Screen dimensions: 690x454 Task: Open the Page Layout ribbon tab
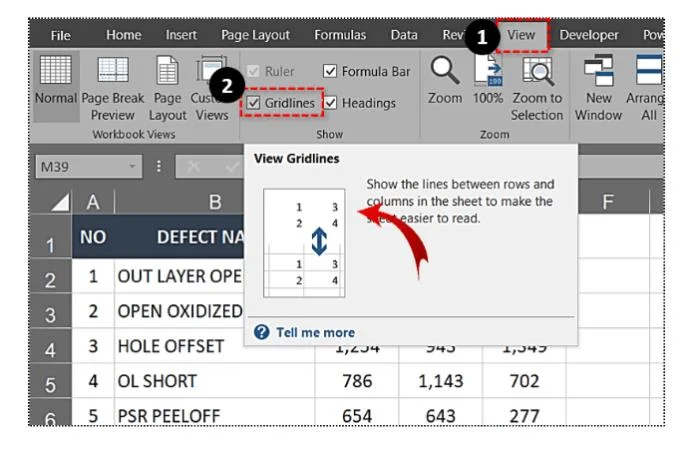click(255, 35)
